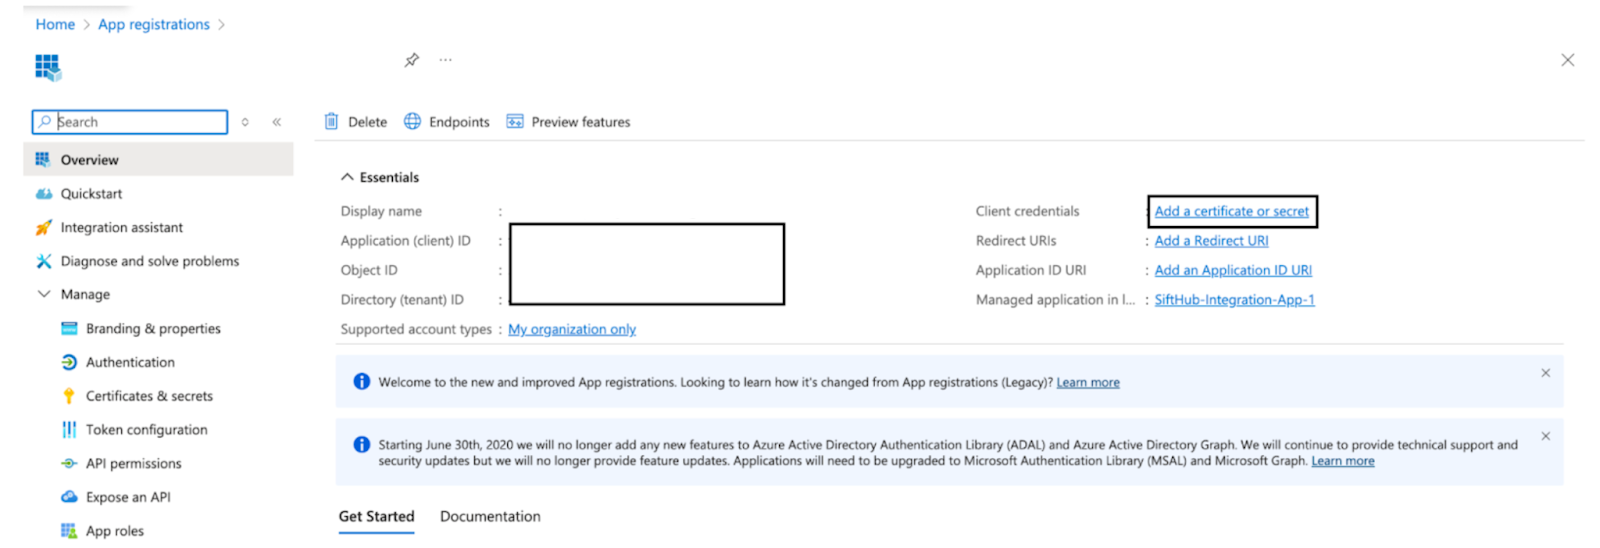Collapse the sidebar with double chevron
Screen dimensions: 1600x548
pos(277,122)
